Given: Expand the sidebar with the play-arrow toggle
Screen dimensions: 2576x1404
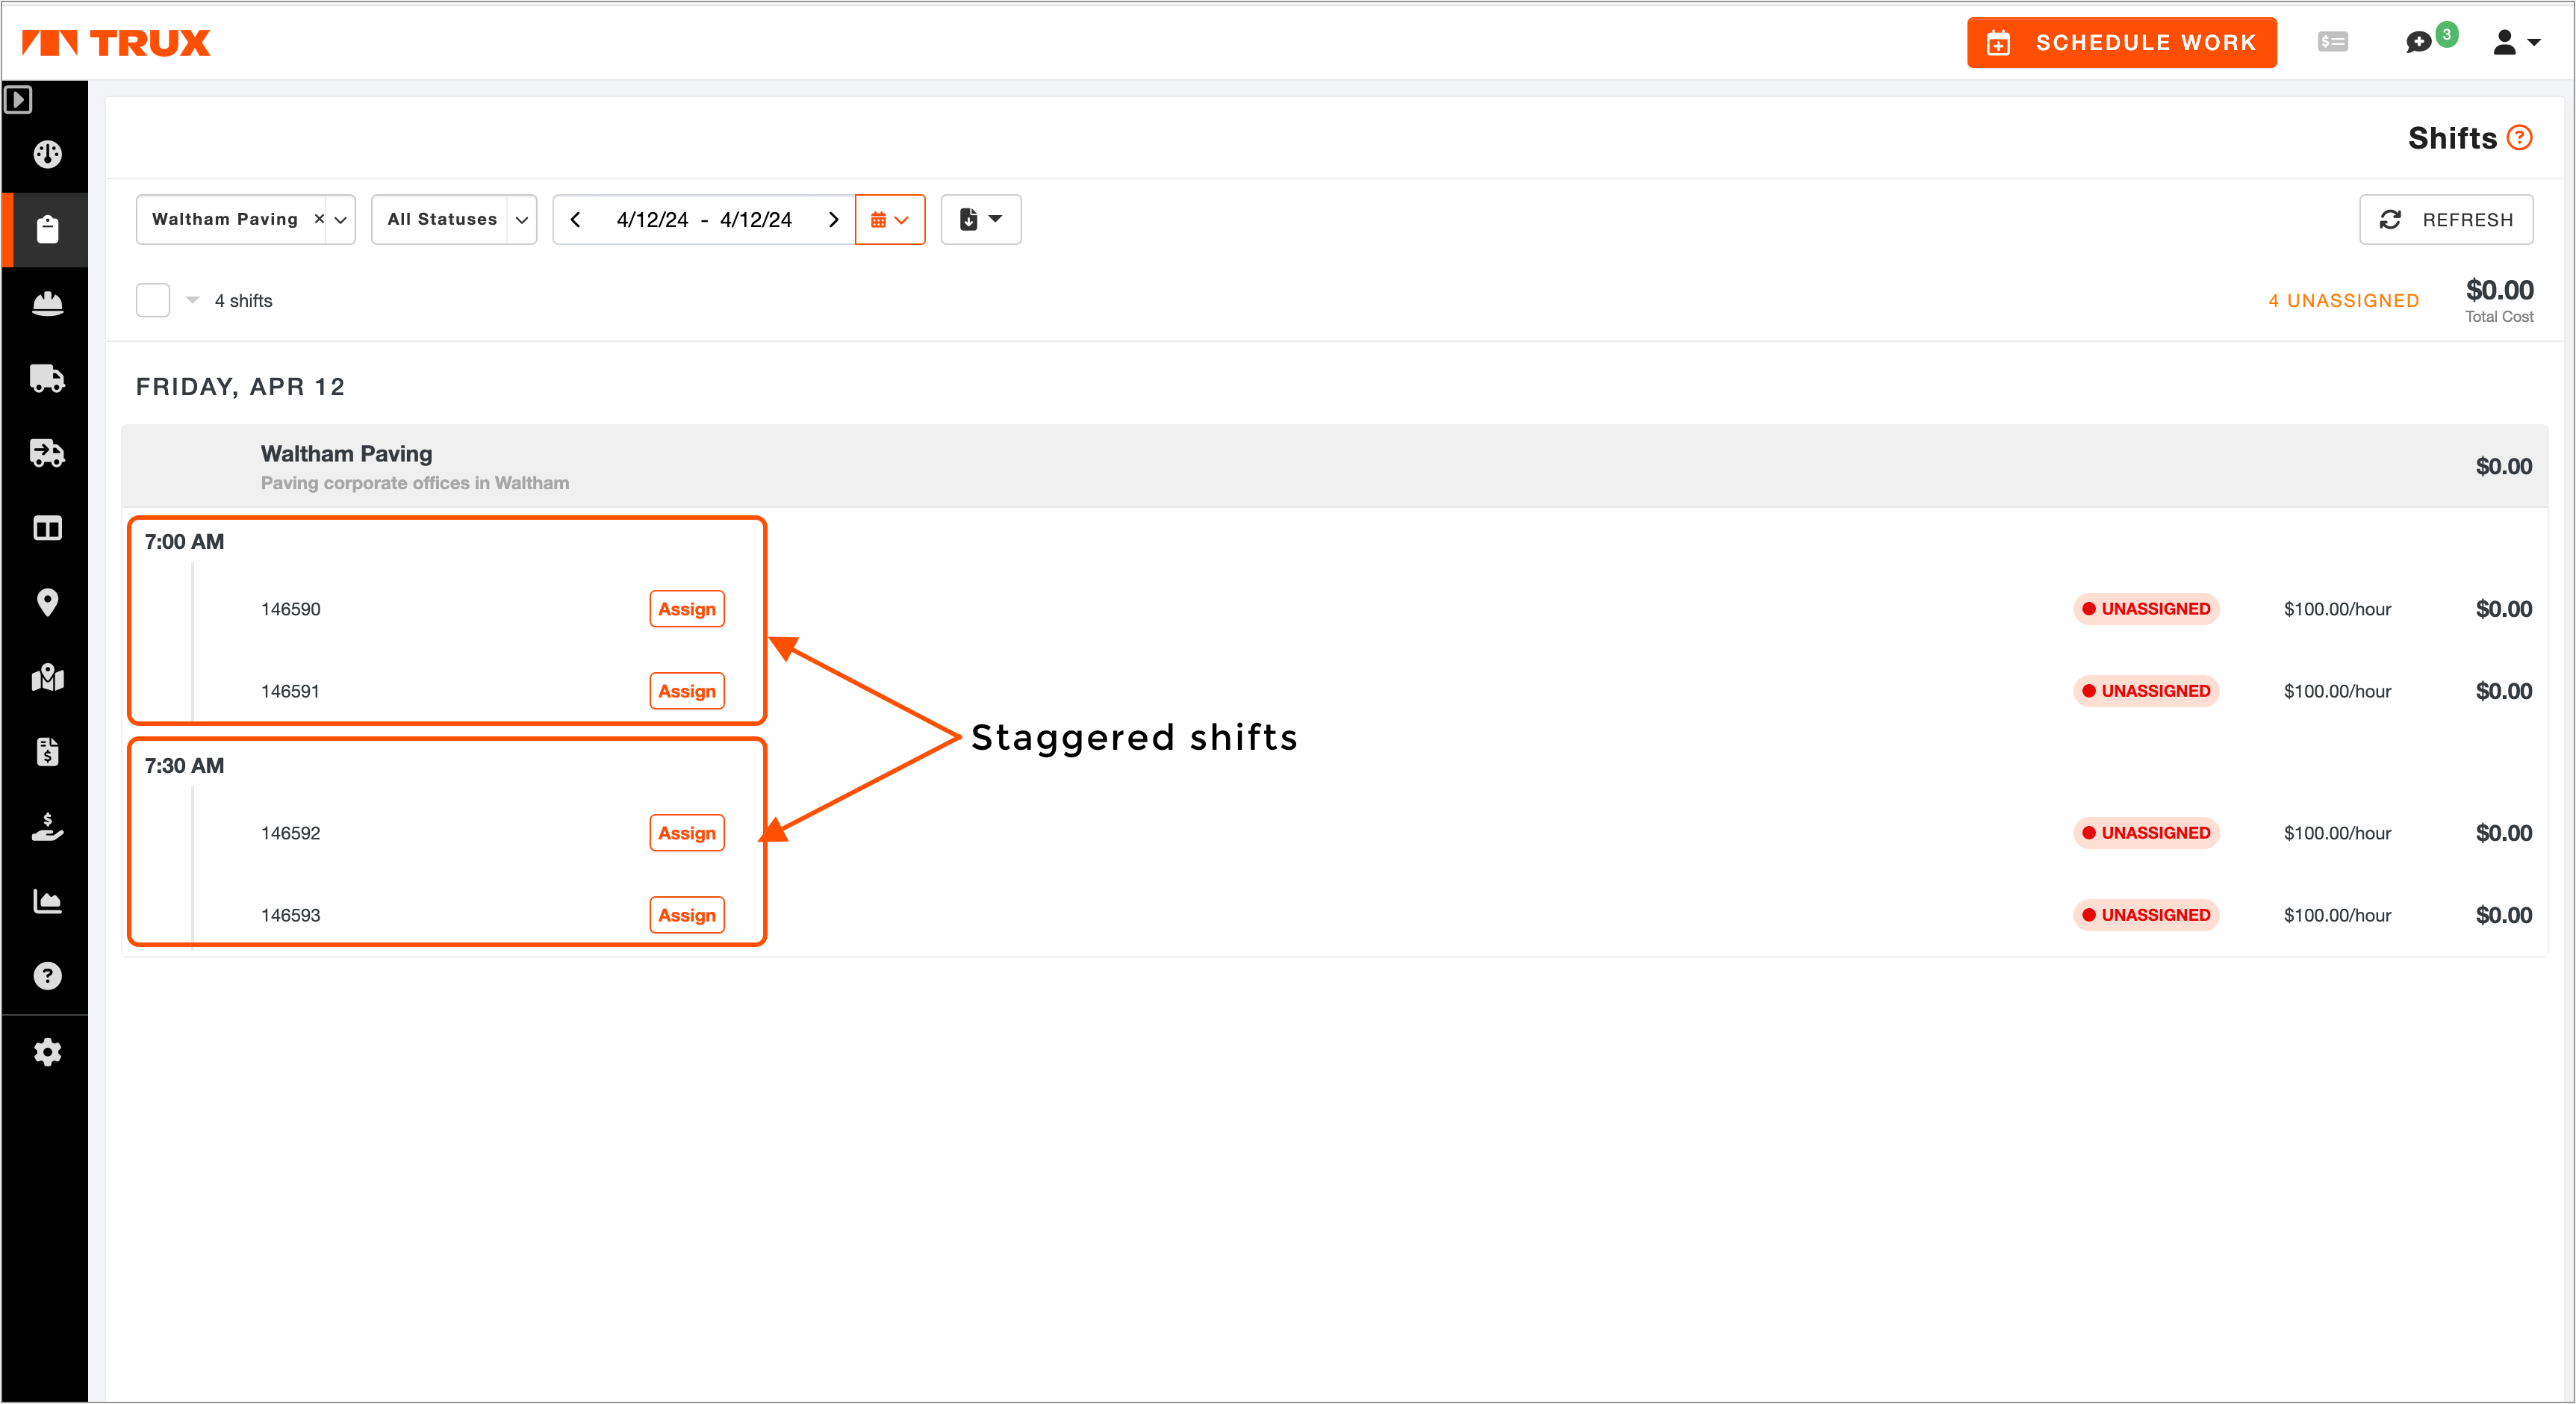Looking at the screenshot, I should point(19,99).
